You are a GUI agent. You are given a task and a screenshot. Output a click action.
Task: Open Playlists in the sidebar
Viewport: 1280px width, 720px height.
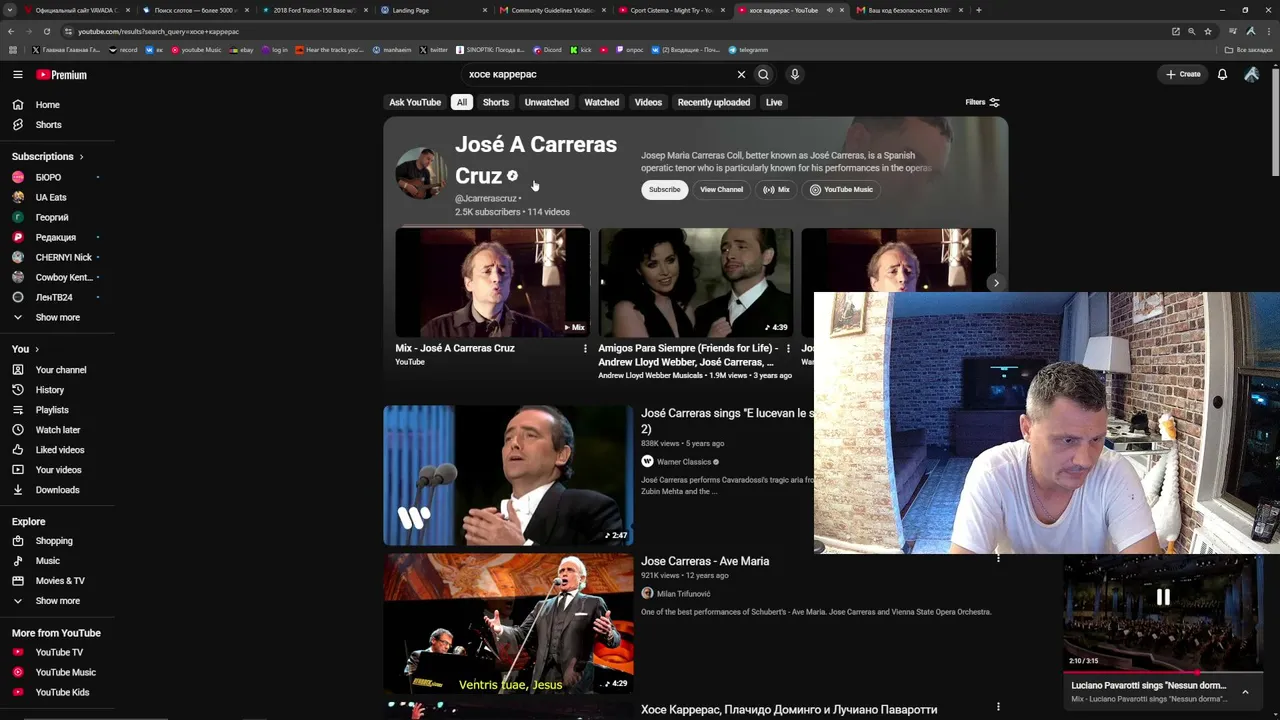[52, 410]
